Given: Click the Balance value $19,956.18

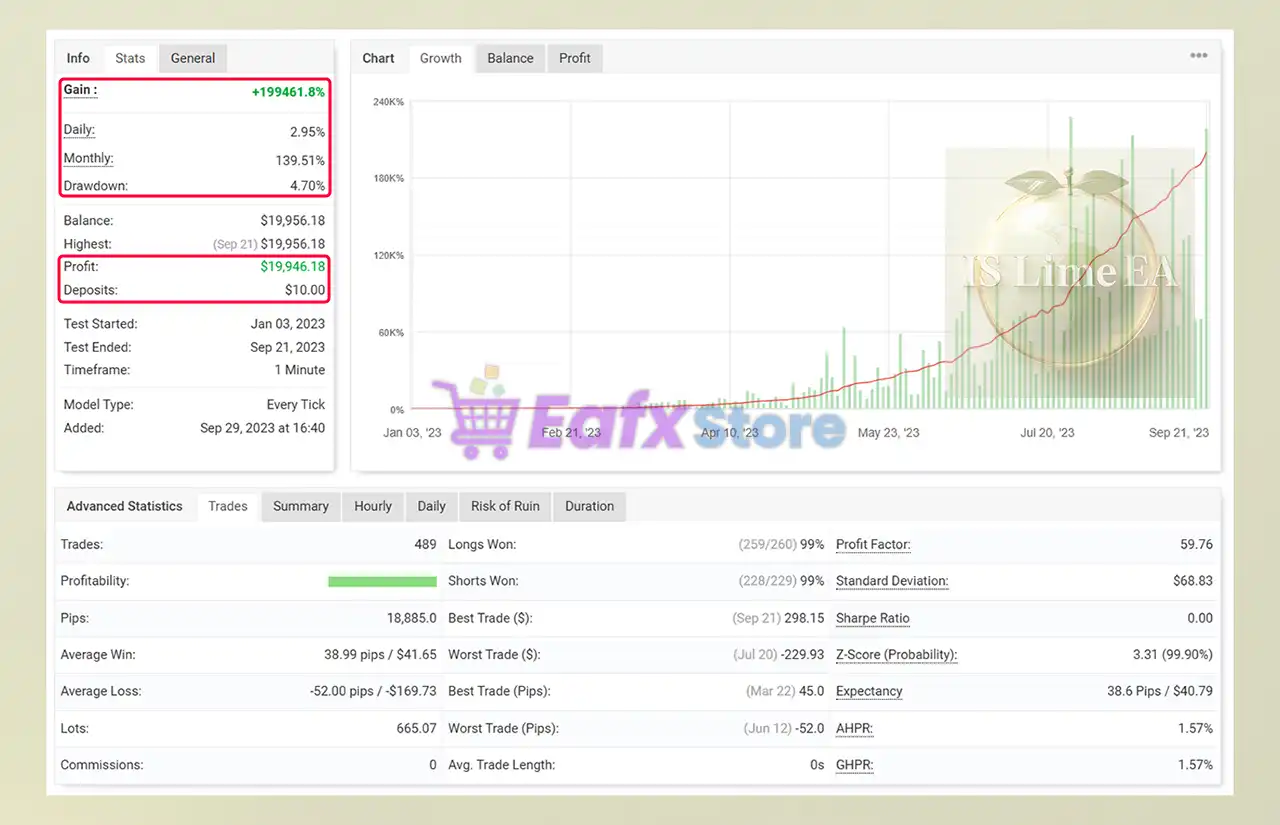Looking at the screenshot, I should [292, 221].
